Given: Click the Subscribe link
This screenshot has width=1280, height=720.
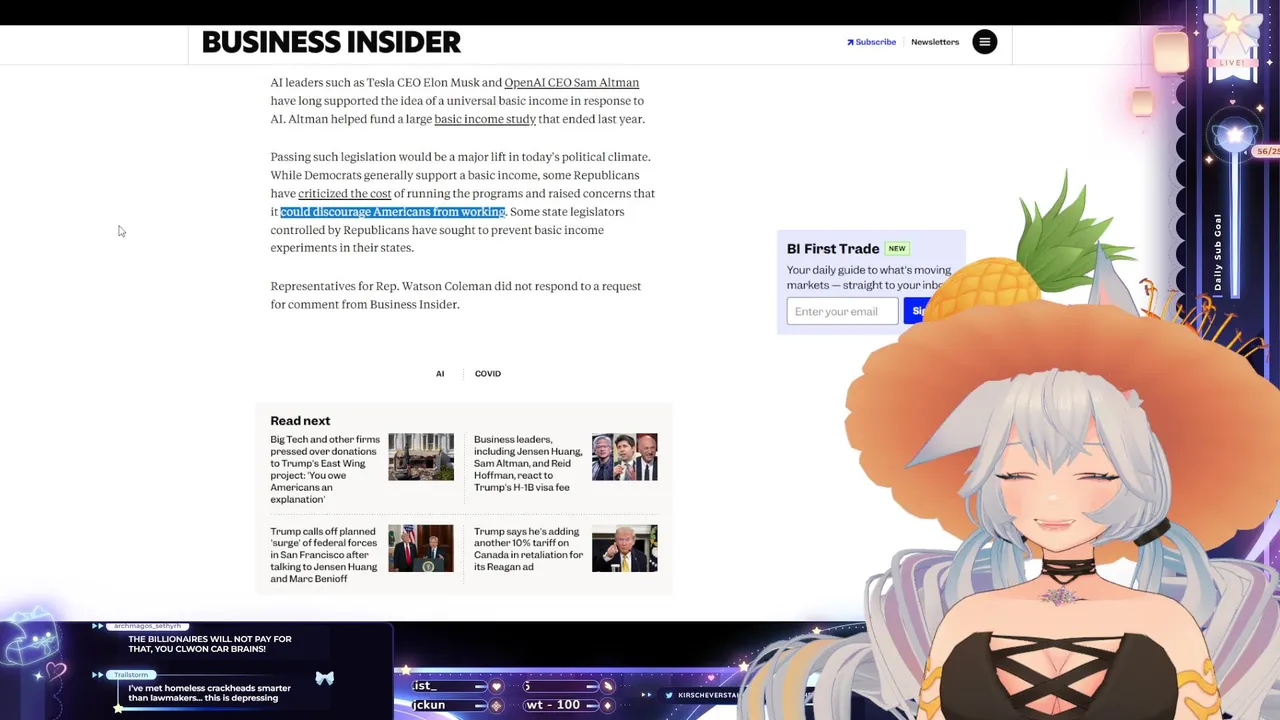Looking at the screenshot, I should [871, 42].
